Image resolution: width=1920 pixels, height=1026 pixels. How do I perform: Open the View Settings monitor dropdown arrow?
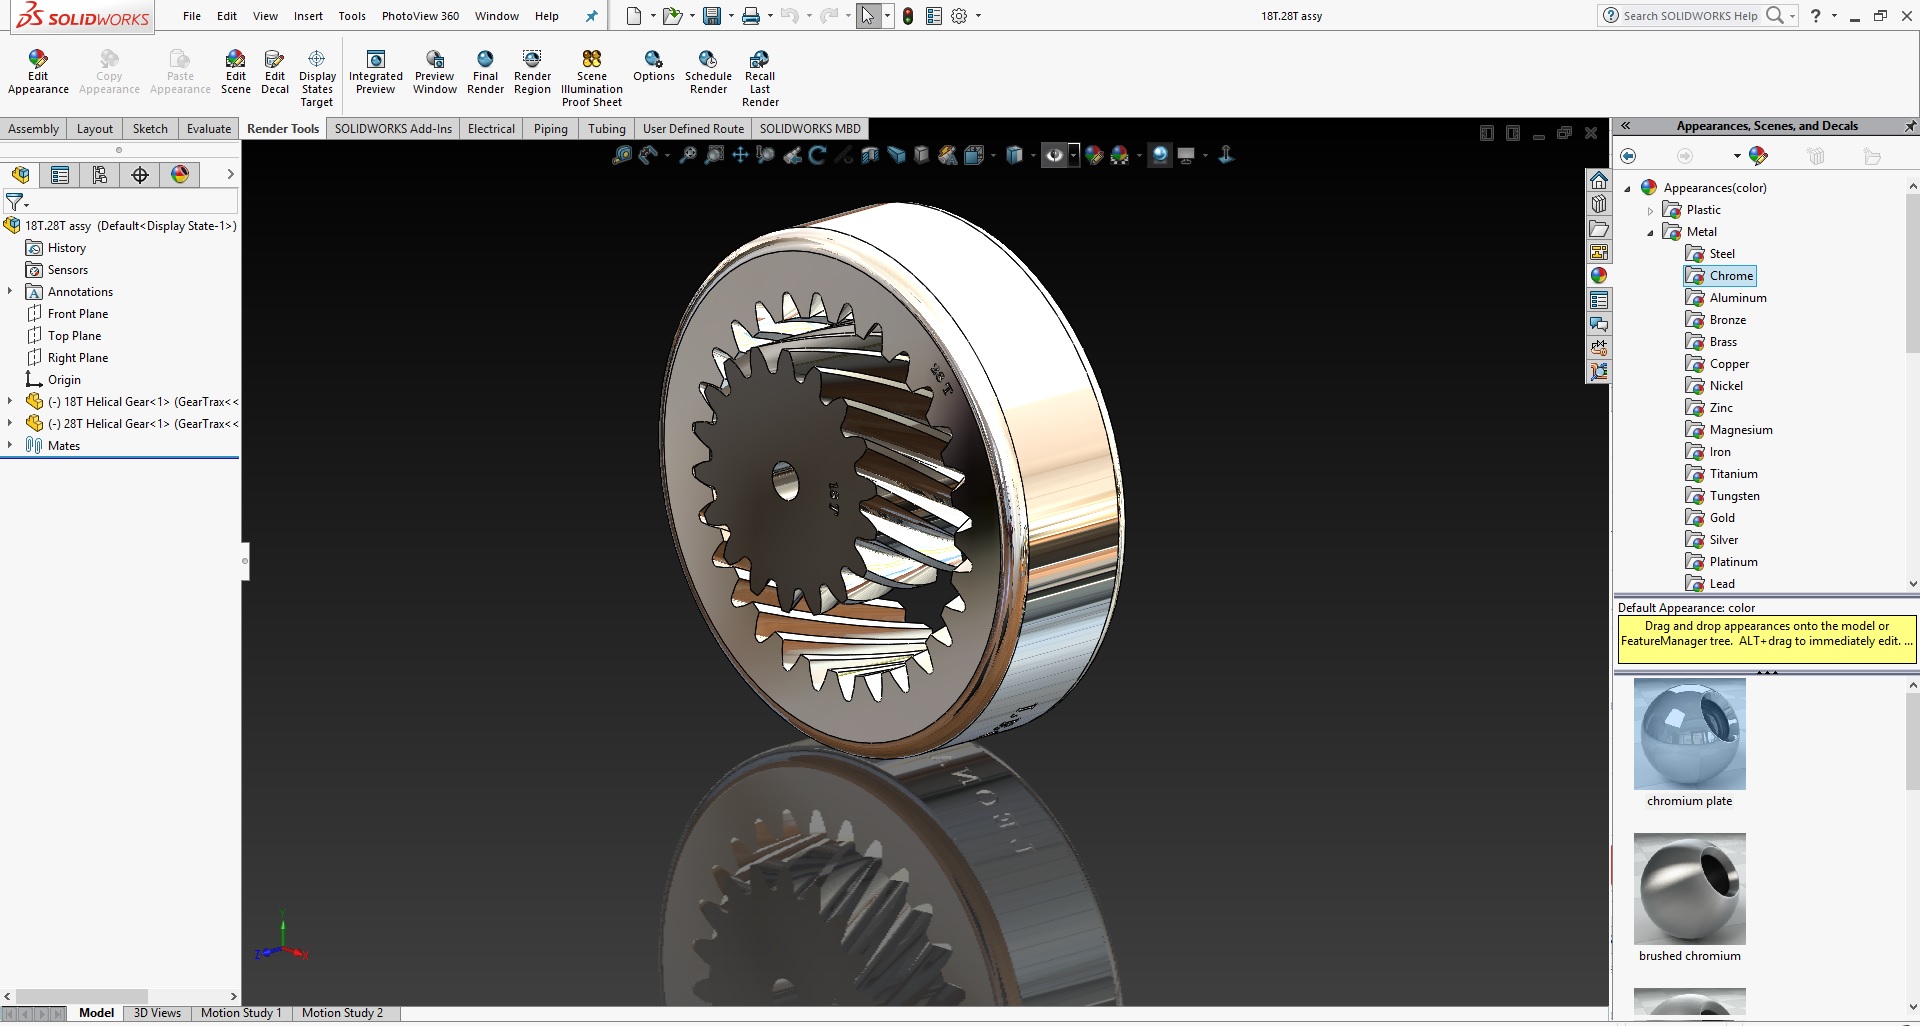[1204, 156]
